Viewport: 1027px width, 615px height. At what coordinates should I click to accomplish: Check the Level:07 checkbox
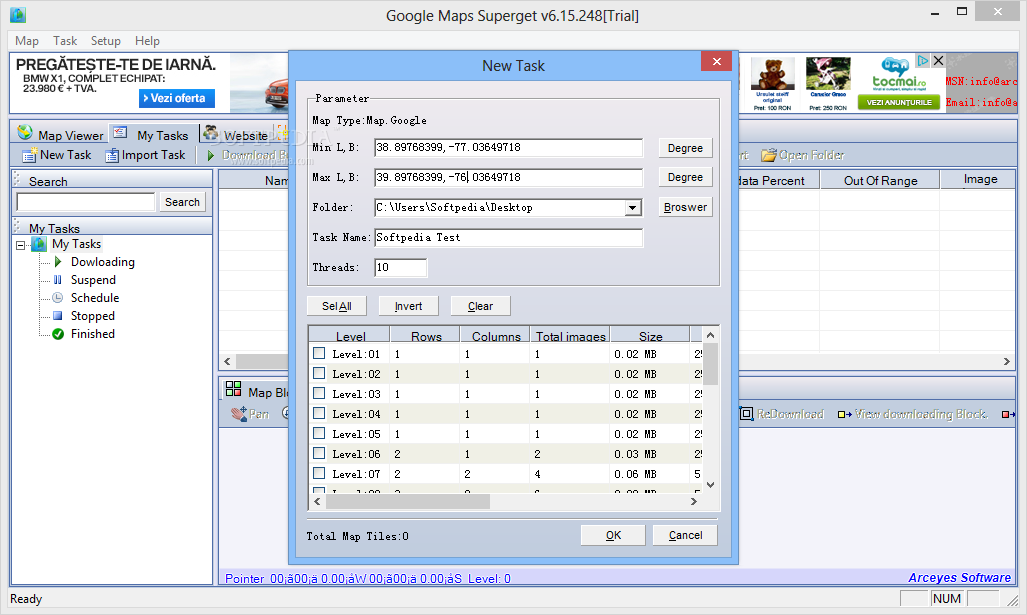pyautogui.click(x=319, y=473)
